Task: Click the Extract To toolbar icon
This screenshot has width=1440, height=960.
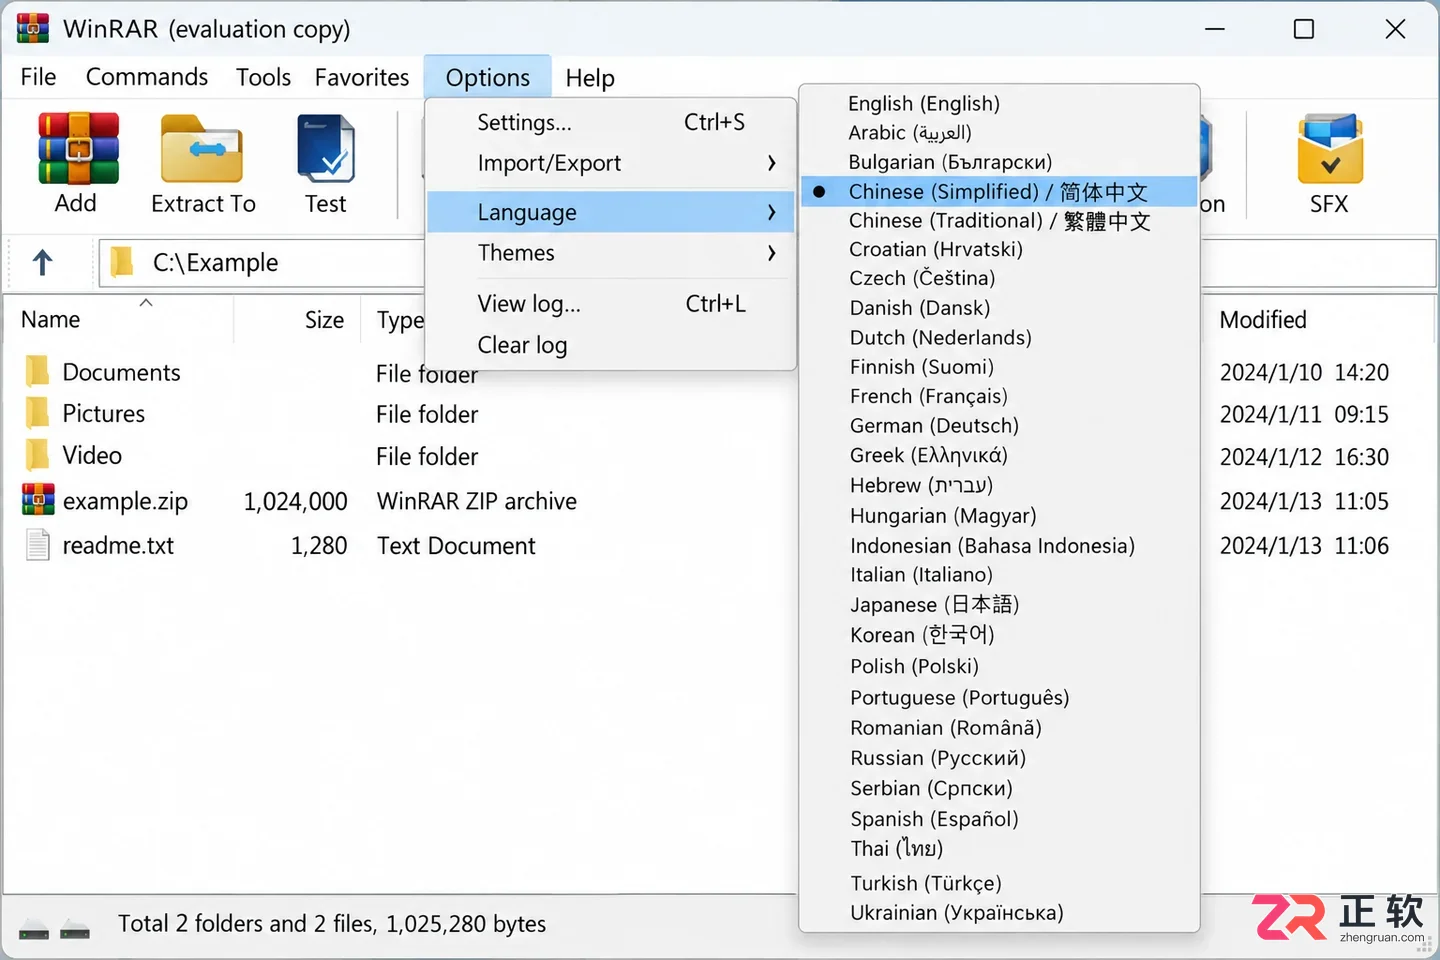Action: point(202,149)
